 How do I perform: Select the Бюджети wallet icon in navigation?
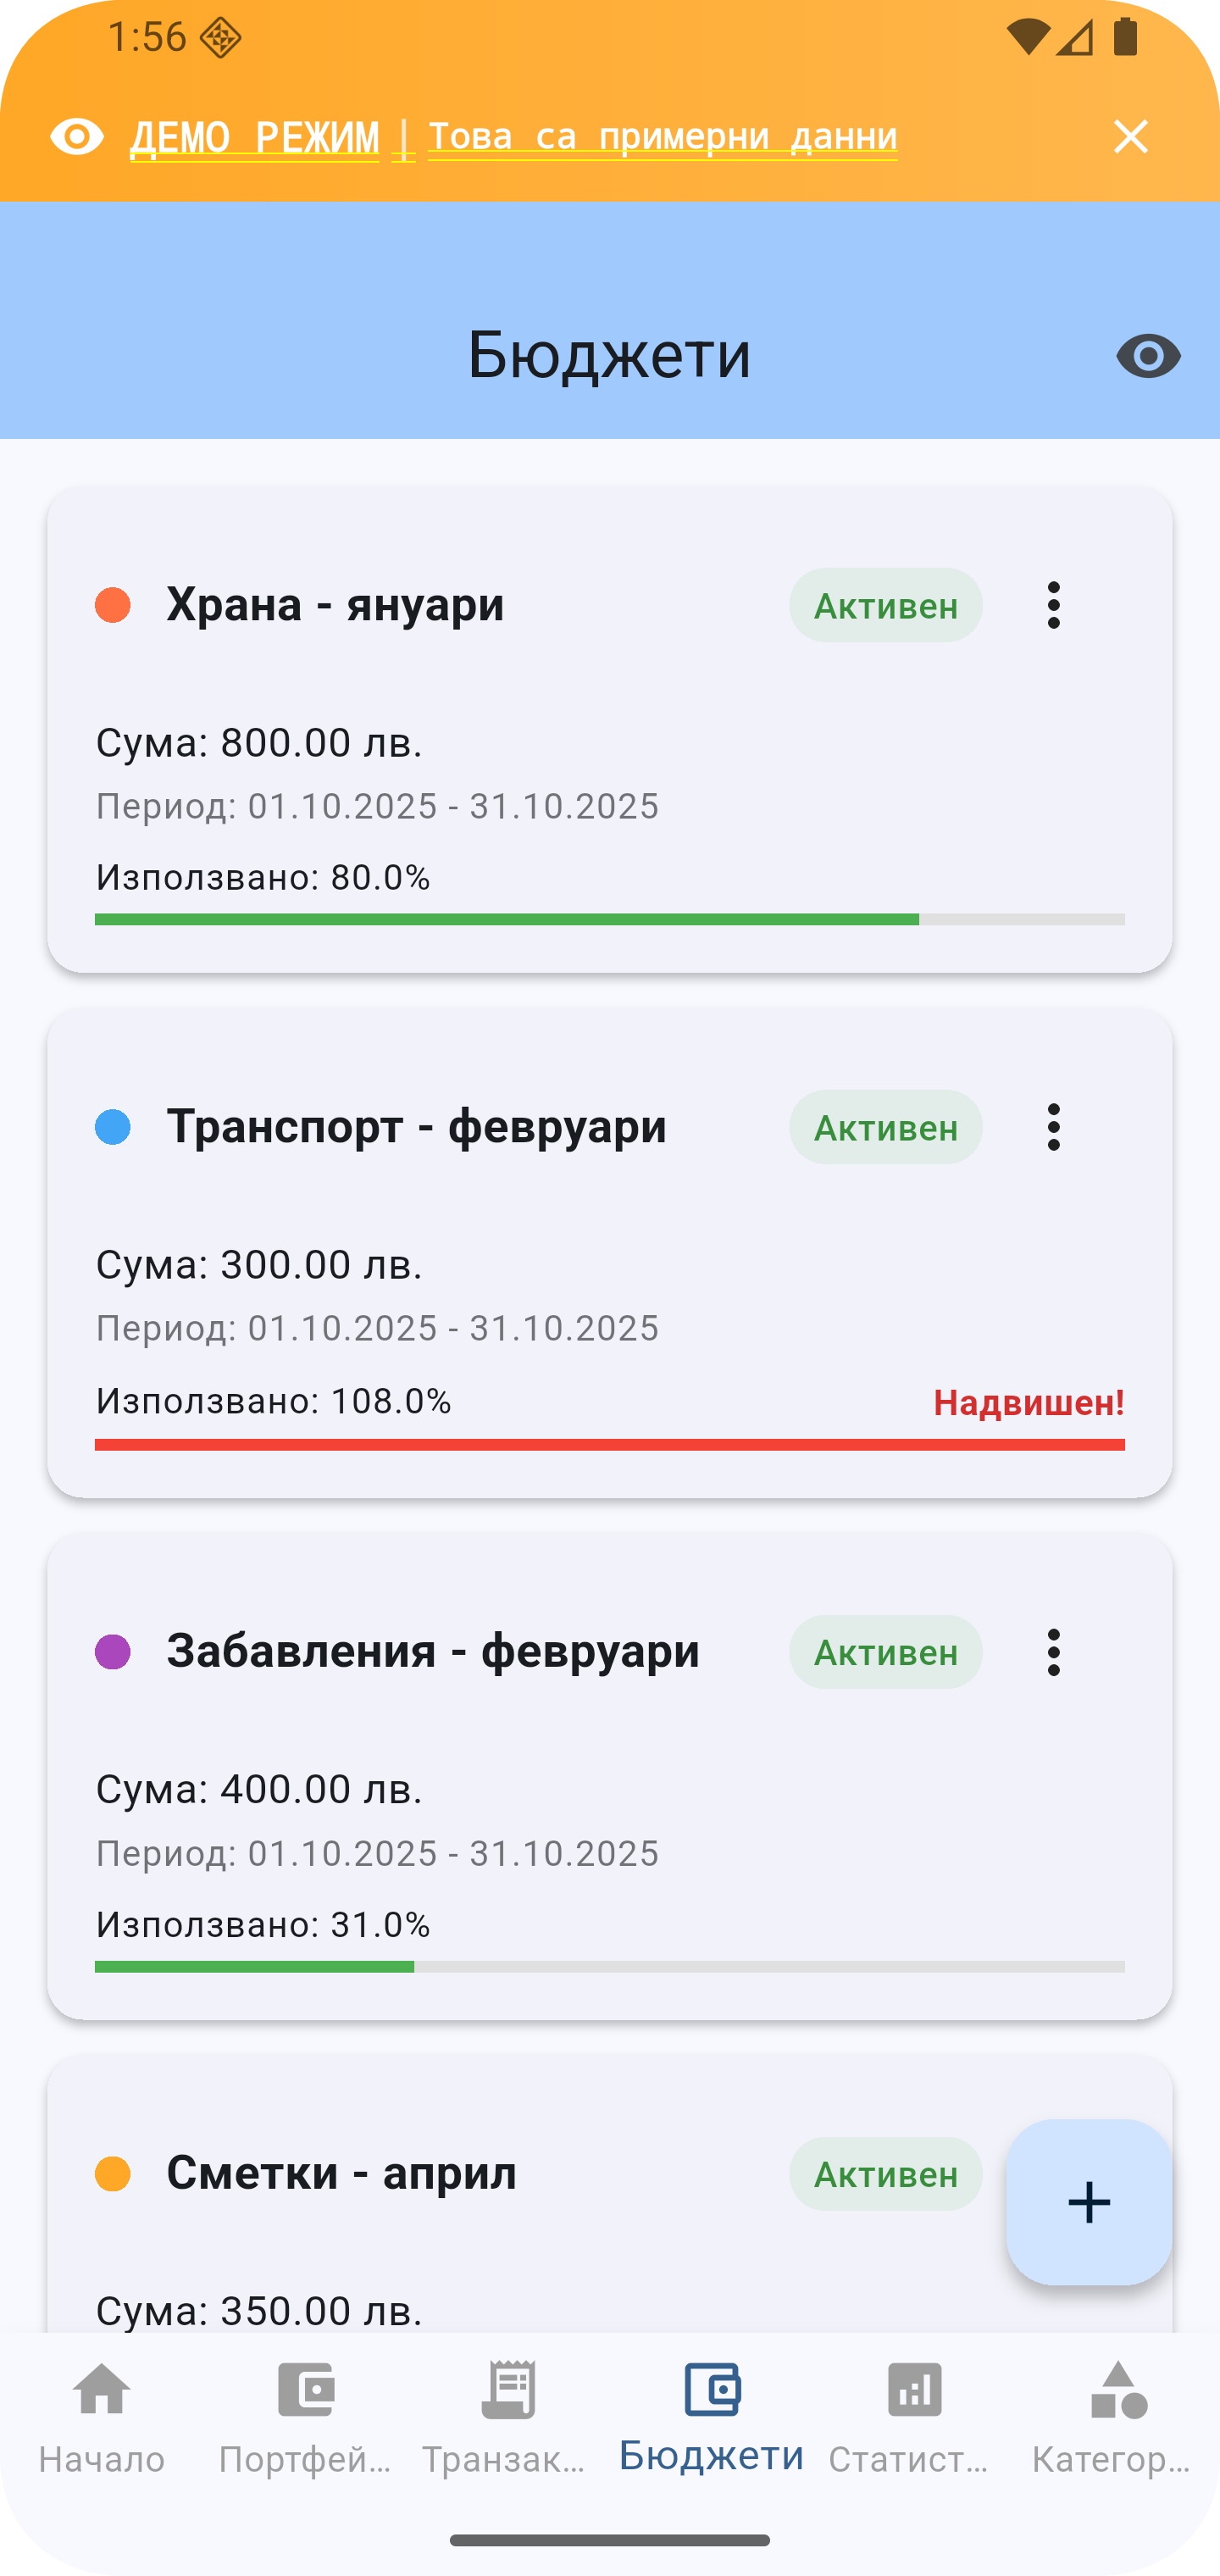pos(712,2388)
